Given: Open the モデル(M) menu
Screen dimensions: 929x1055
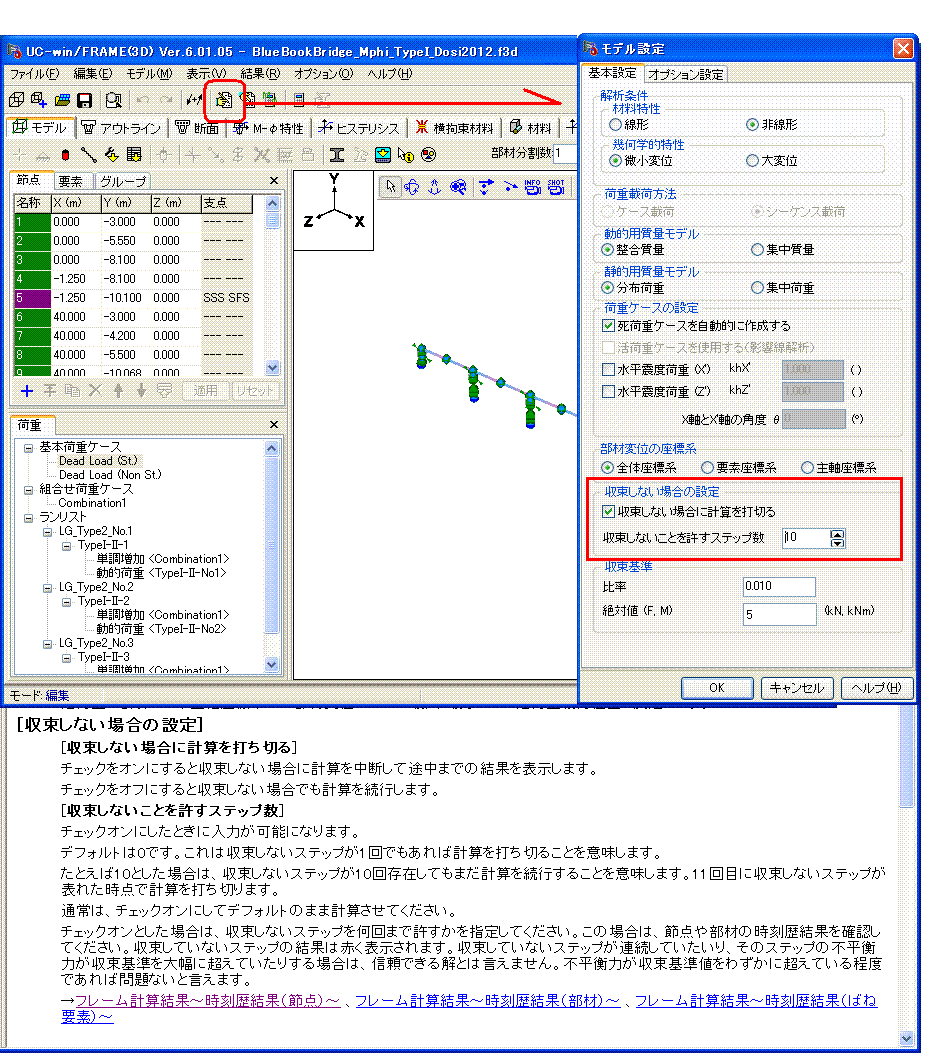Looking at the screenshot, I should pyautogui.click(x=149, y=73).
